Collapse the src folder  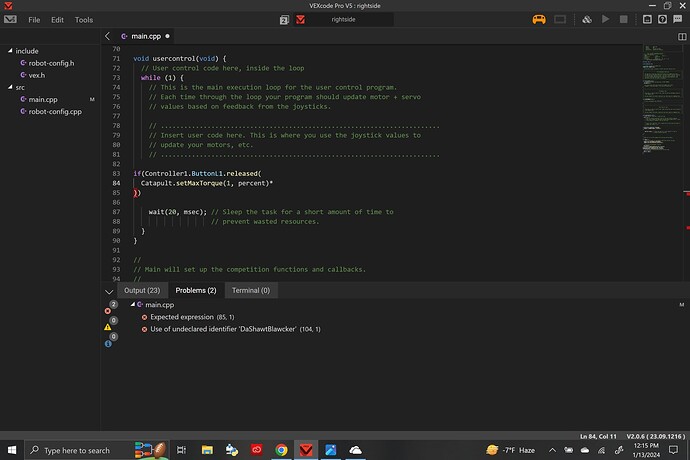coord(10,87)
